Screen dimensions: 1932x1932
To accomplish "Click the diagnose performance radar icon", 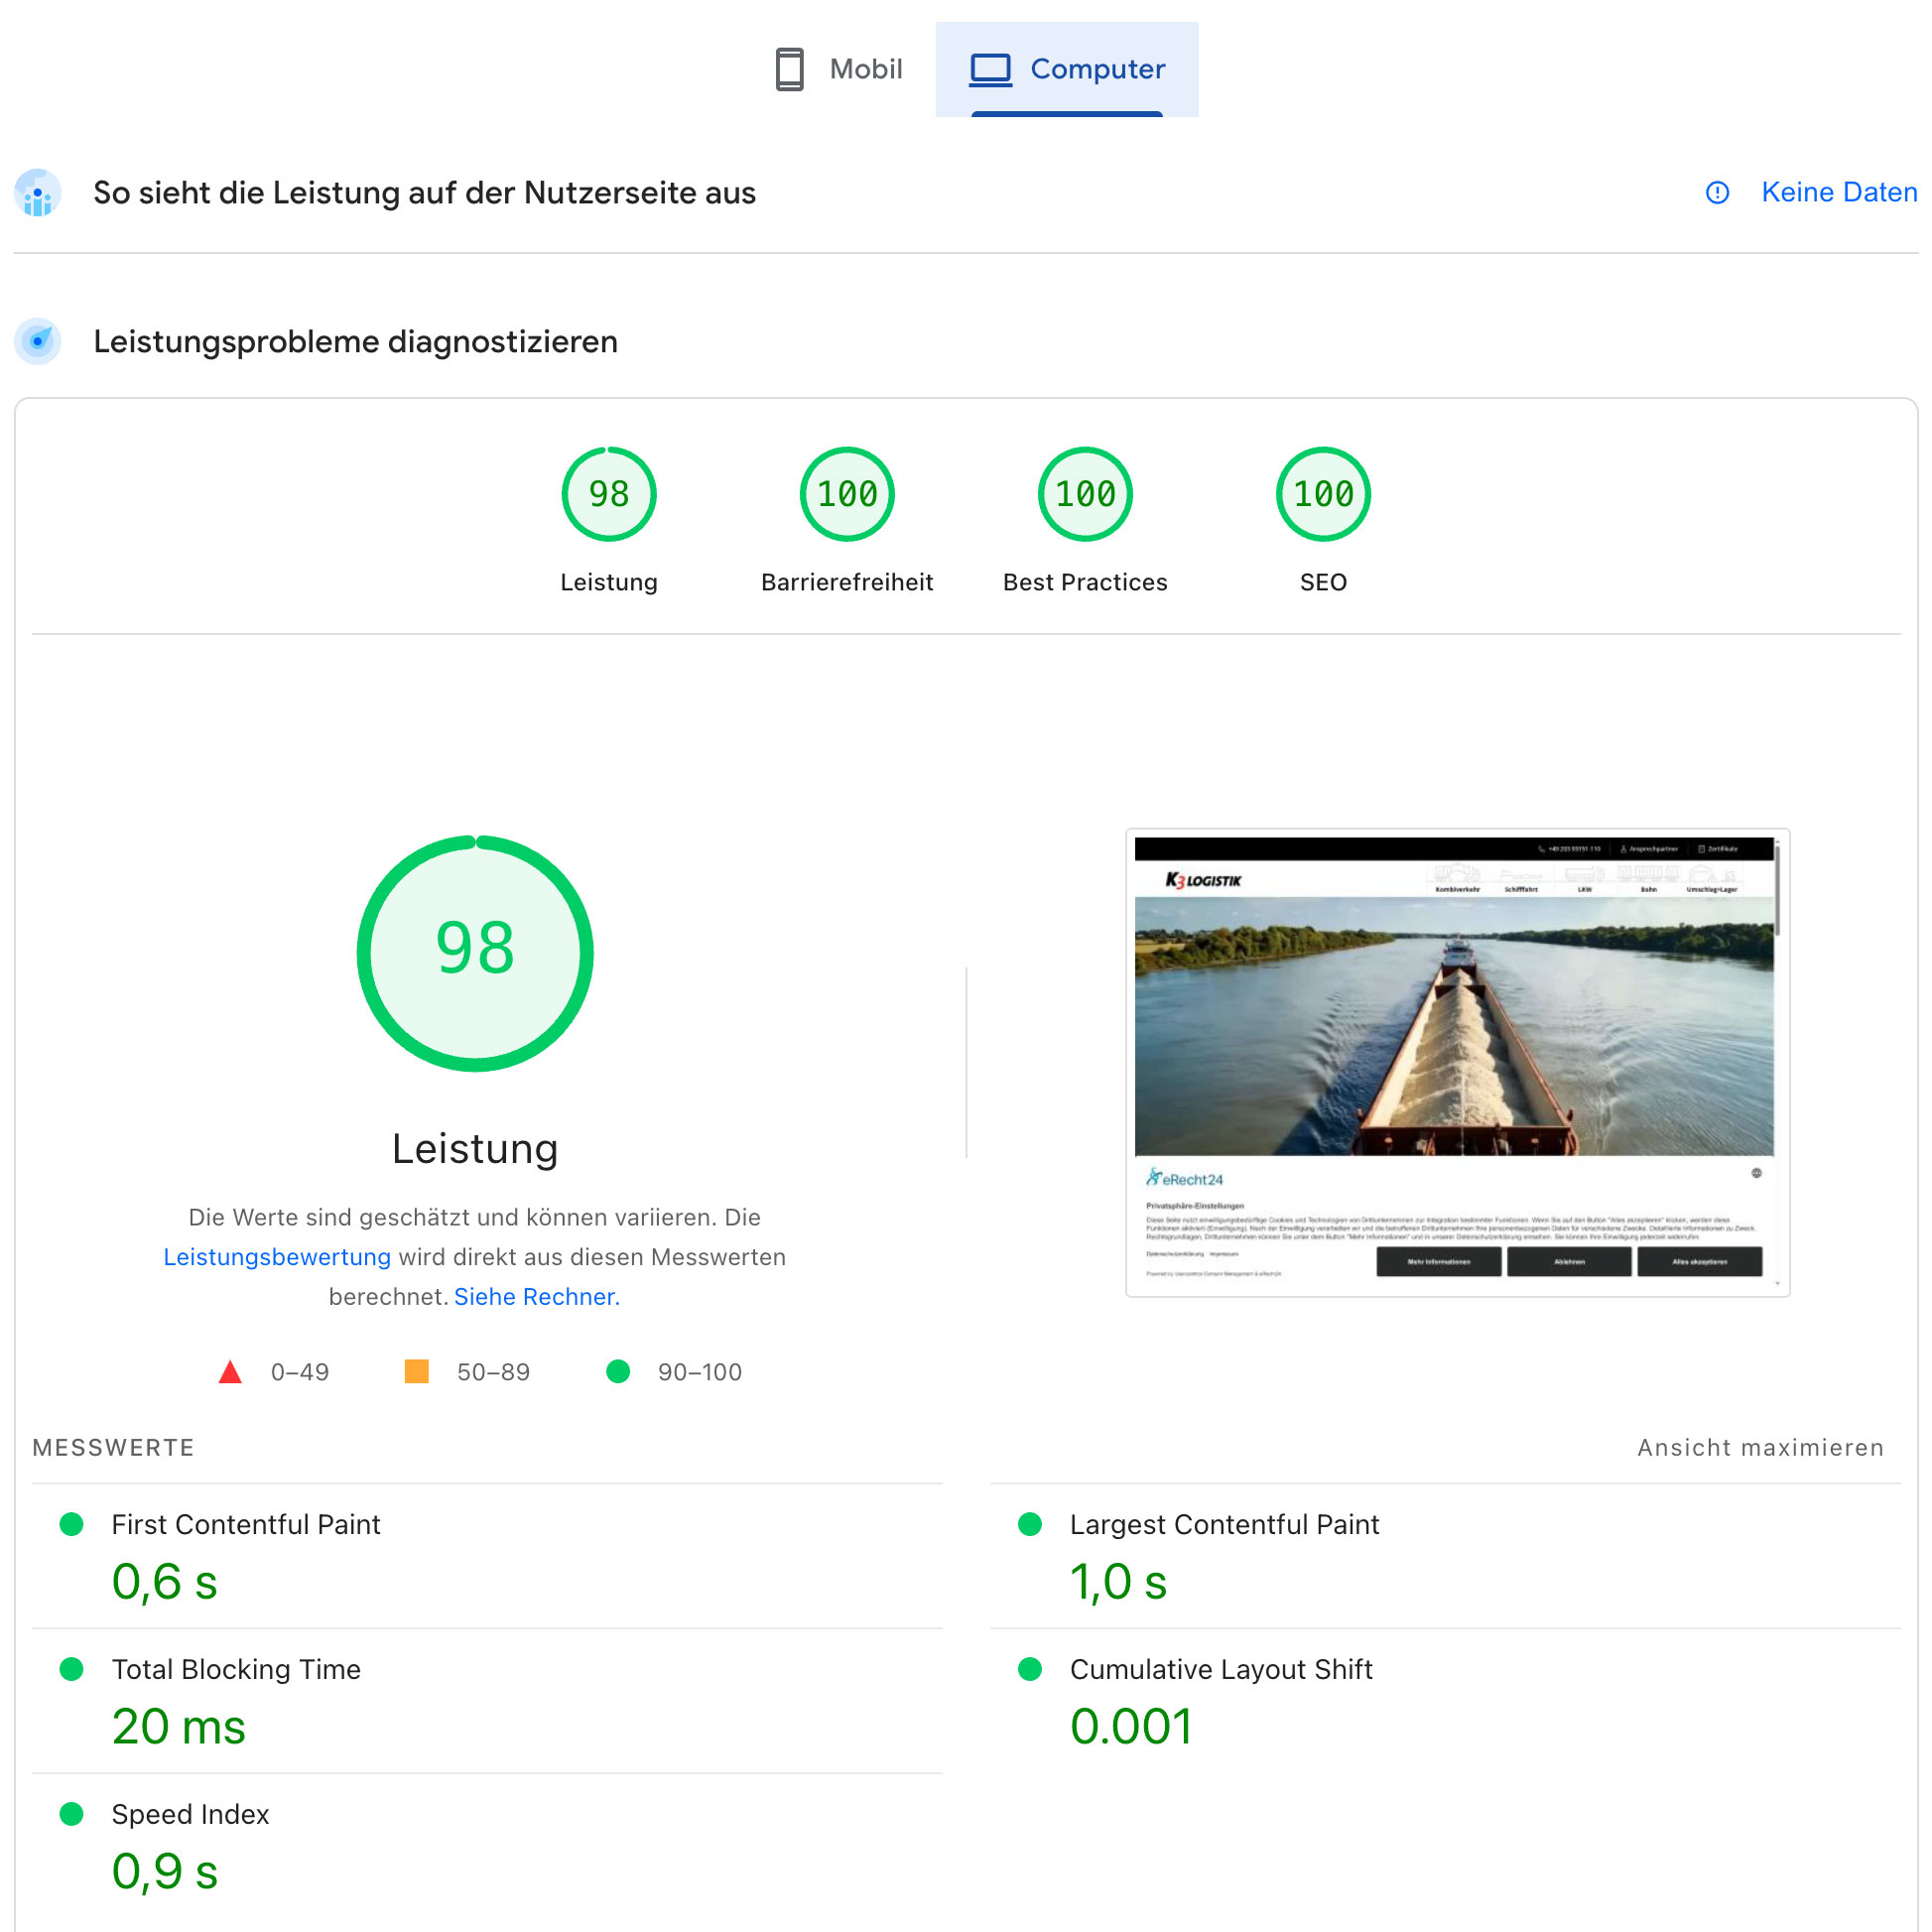I will [x=38, y=341].
